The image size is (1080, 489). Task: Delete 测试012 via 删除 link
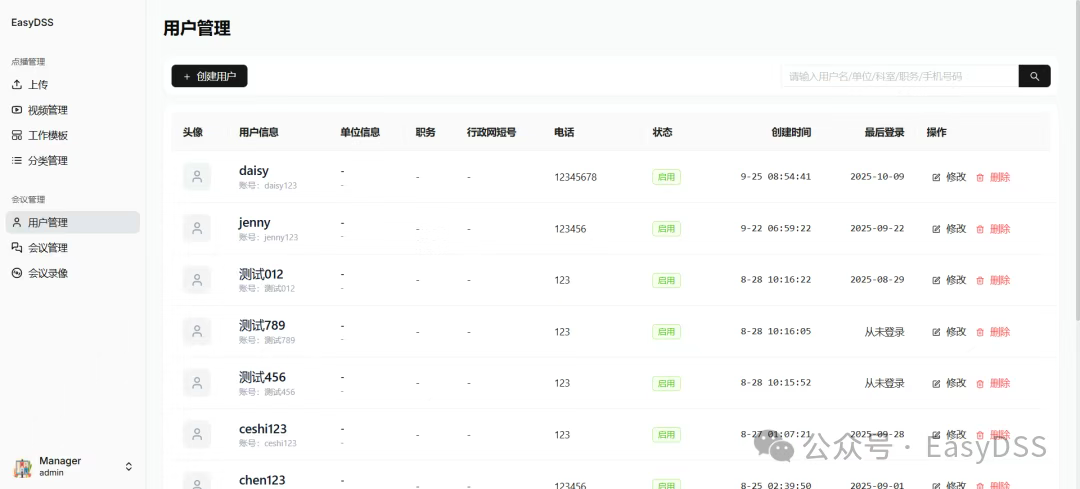(993, 280)
